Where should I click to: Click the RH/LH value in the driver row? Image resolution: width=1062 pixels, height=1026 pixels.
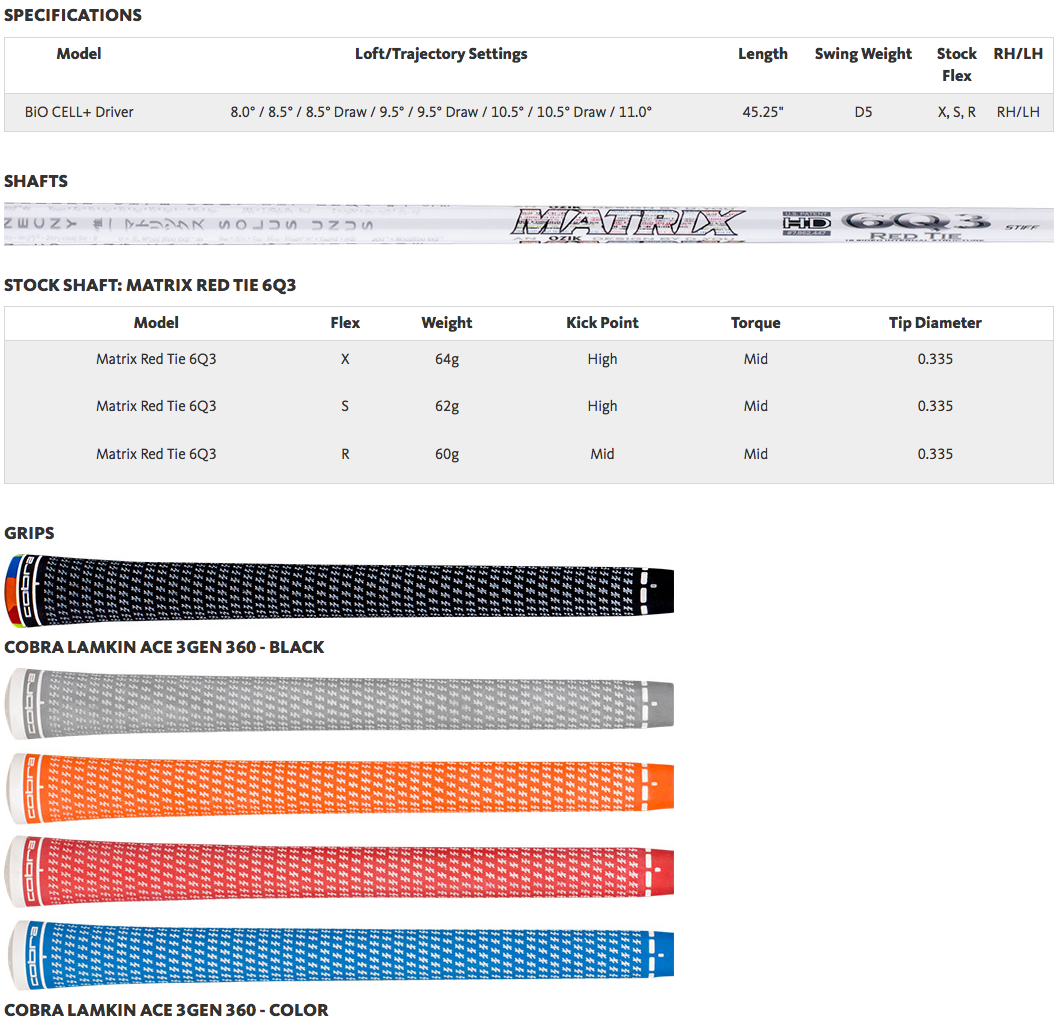click(1018, 112)
